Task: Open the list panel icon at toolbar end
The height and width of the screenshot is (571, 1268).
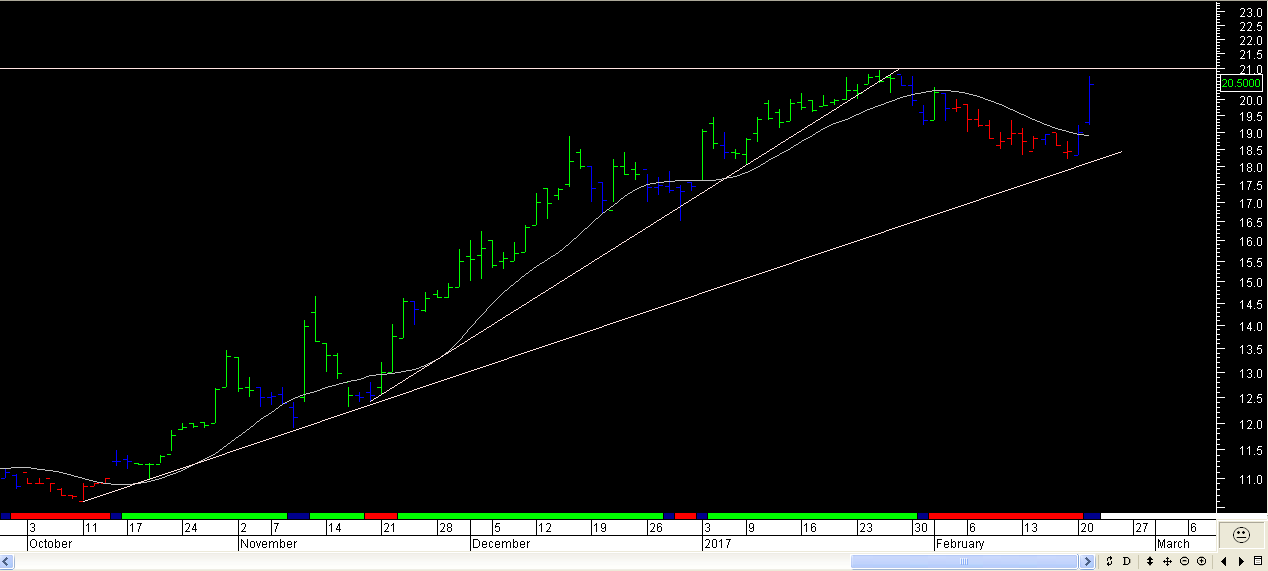Action: point(1257,561)
